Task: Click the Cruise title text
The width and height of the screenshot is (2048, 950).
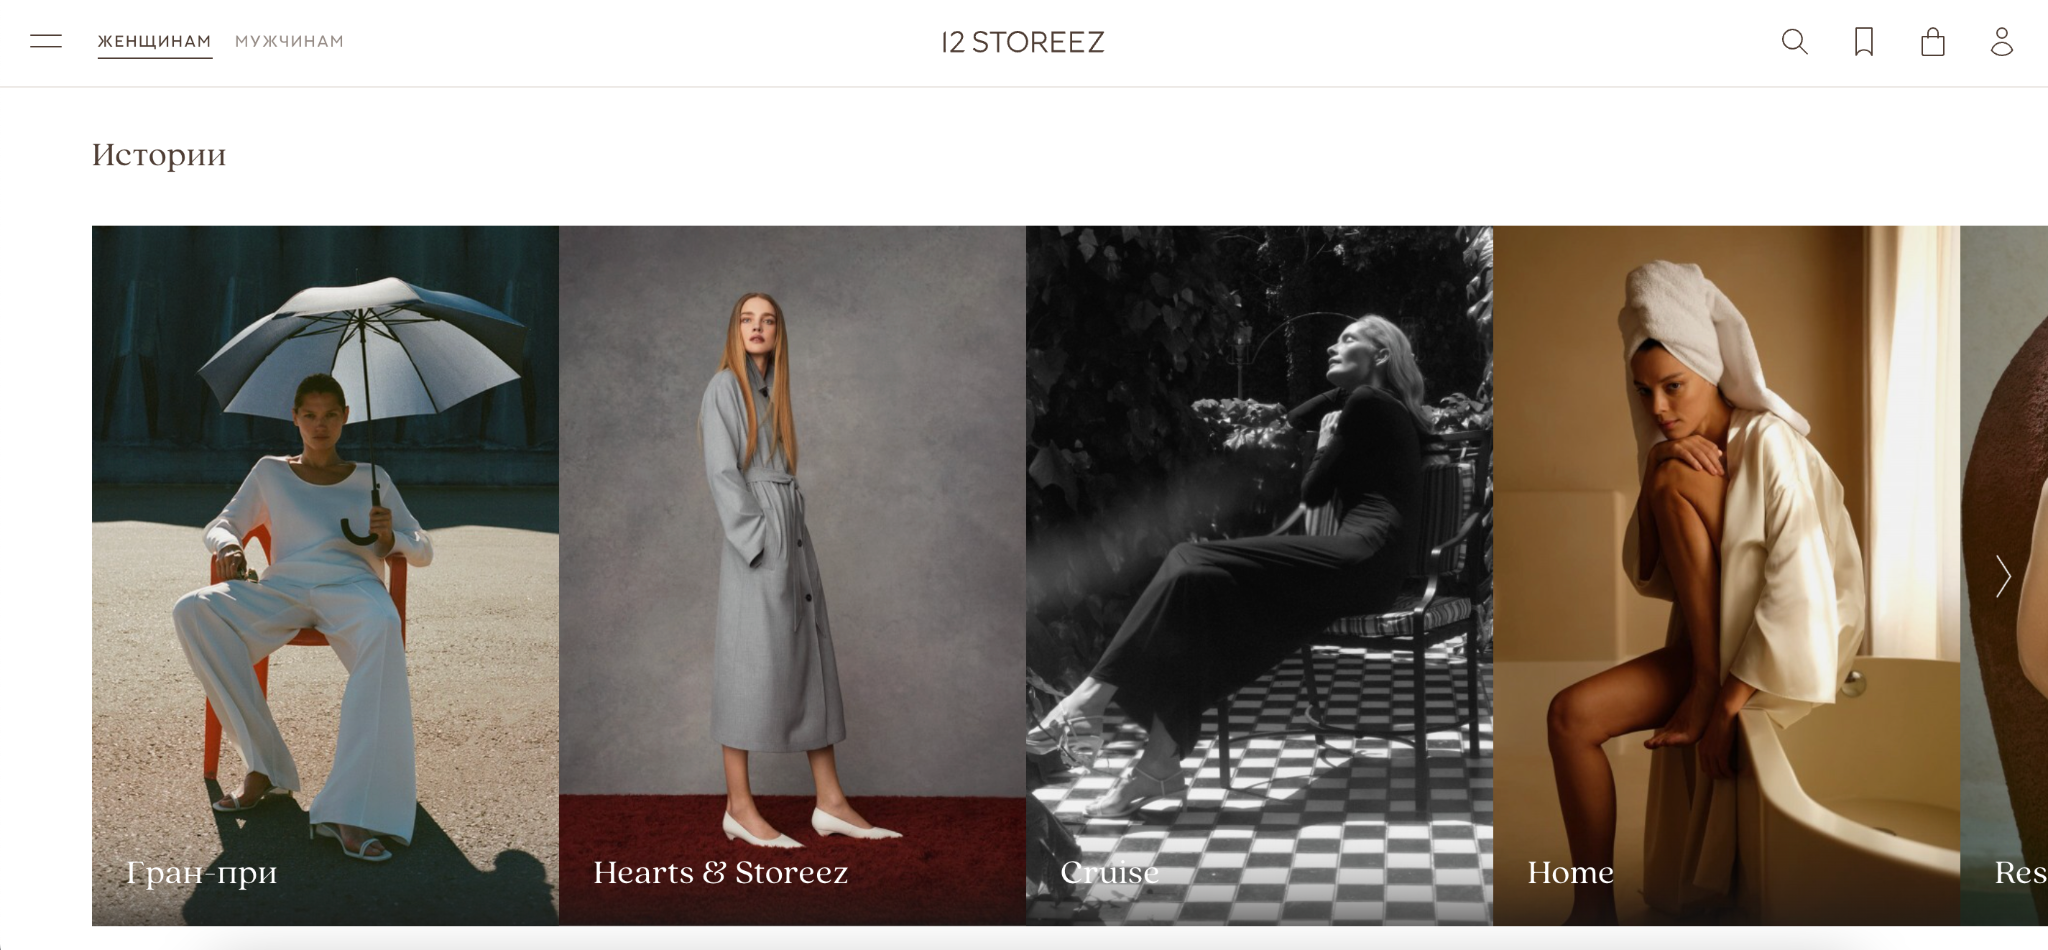Action: 1109,872
